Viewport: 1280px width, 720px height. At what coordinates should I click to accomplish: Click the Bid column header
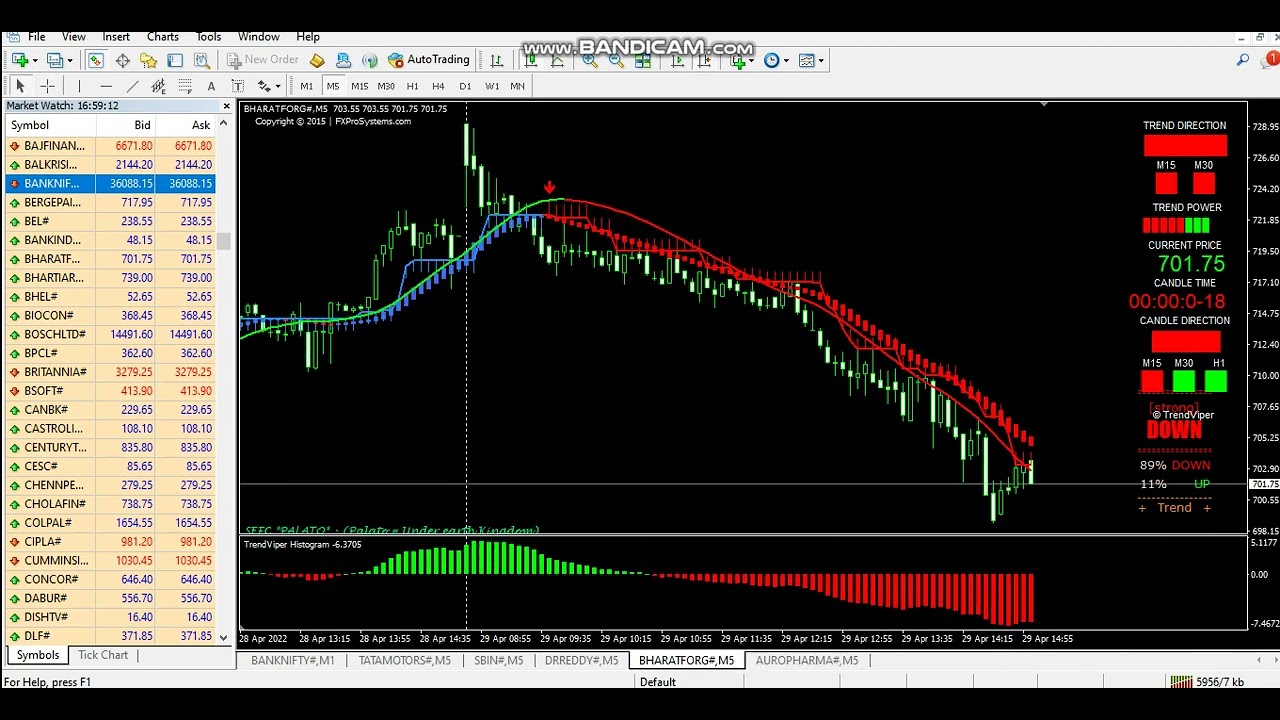pos(126,125)
